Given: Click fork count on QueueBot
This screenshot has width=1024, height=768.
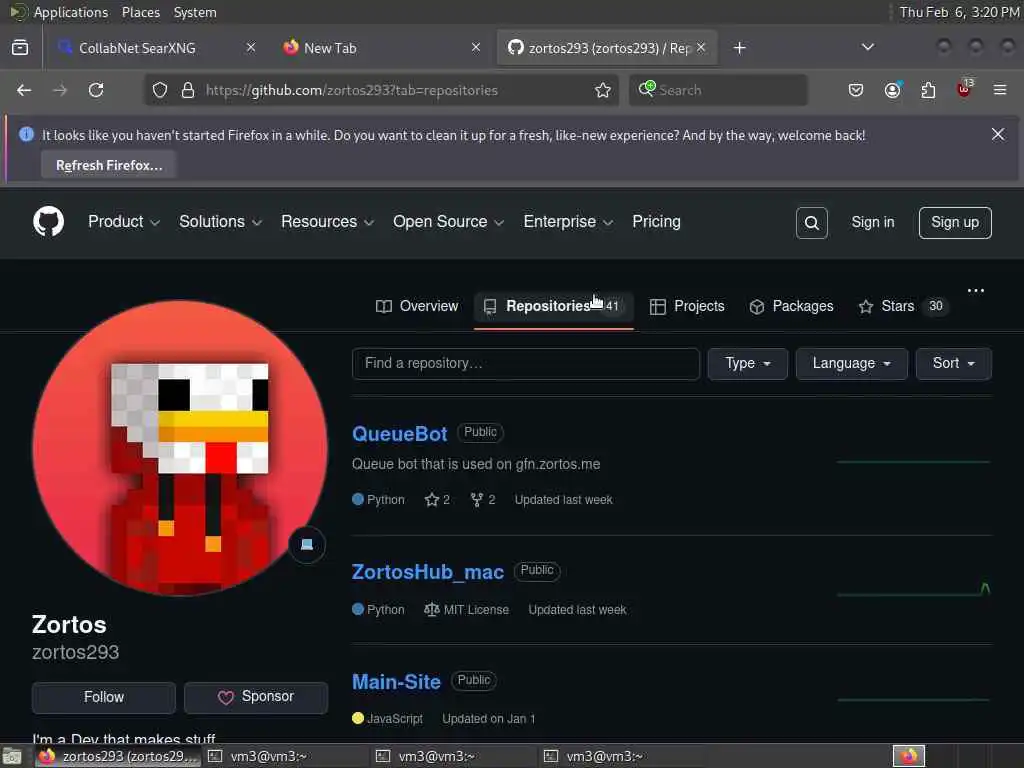Looking at the screenshot, I should (483, 500).
